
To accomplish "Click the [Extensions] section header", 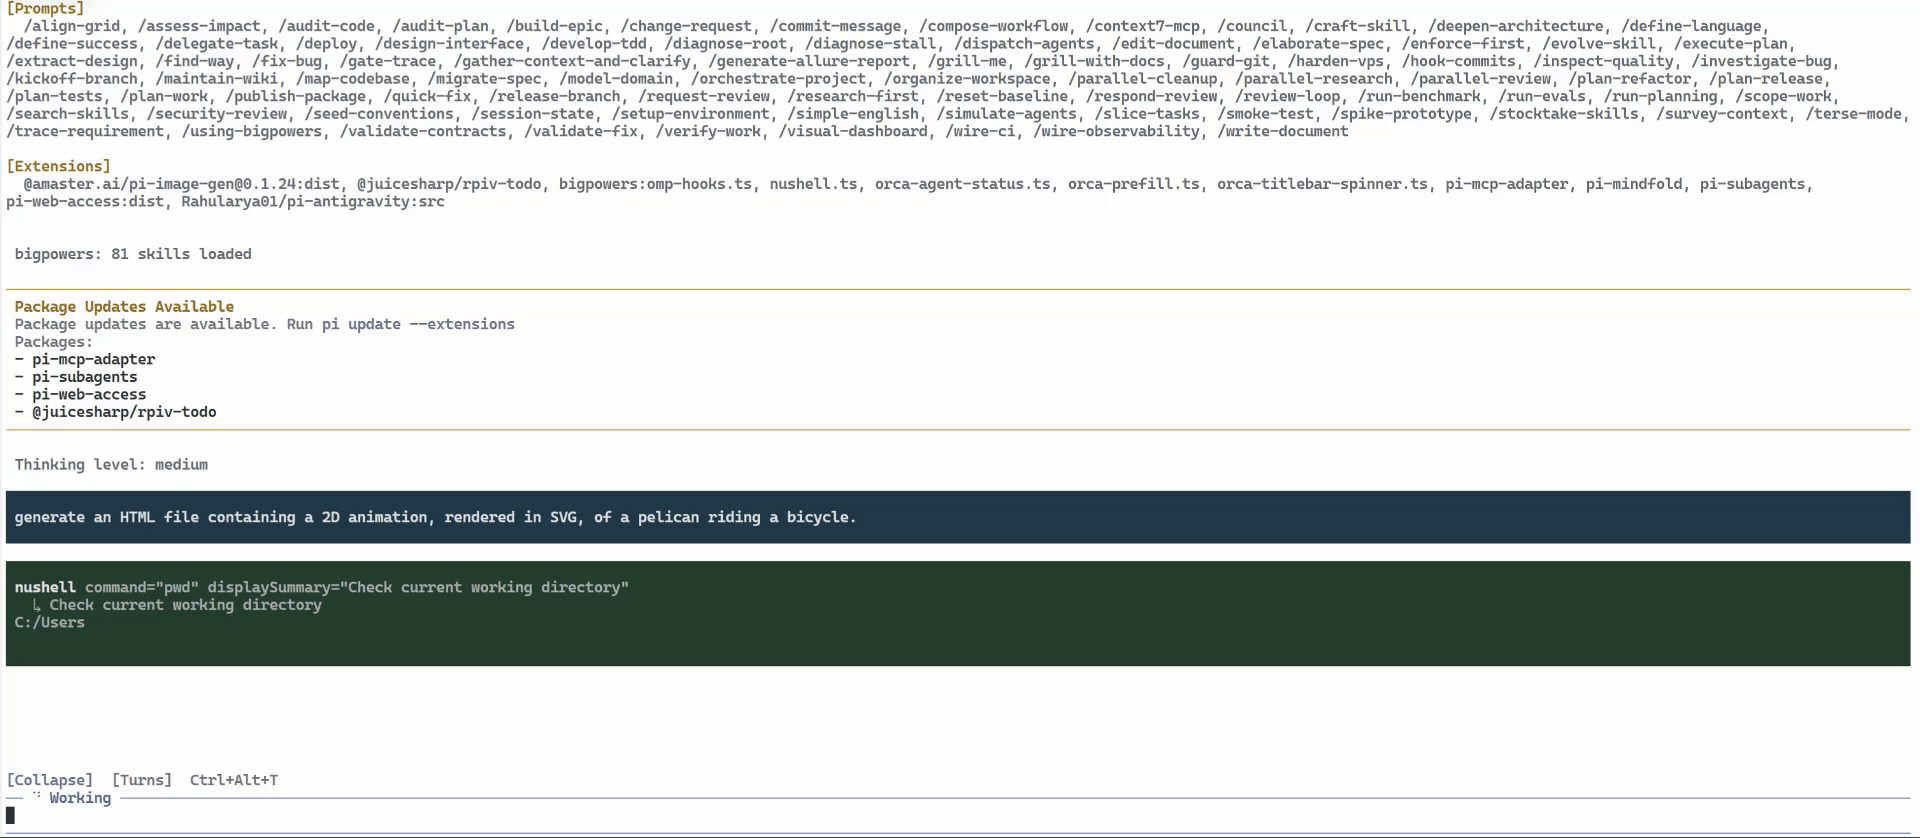I will pyautogui.click(x=58, y=166).
